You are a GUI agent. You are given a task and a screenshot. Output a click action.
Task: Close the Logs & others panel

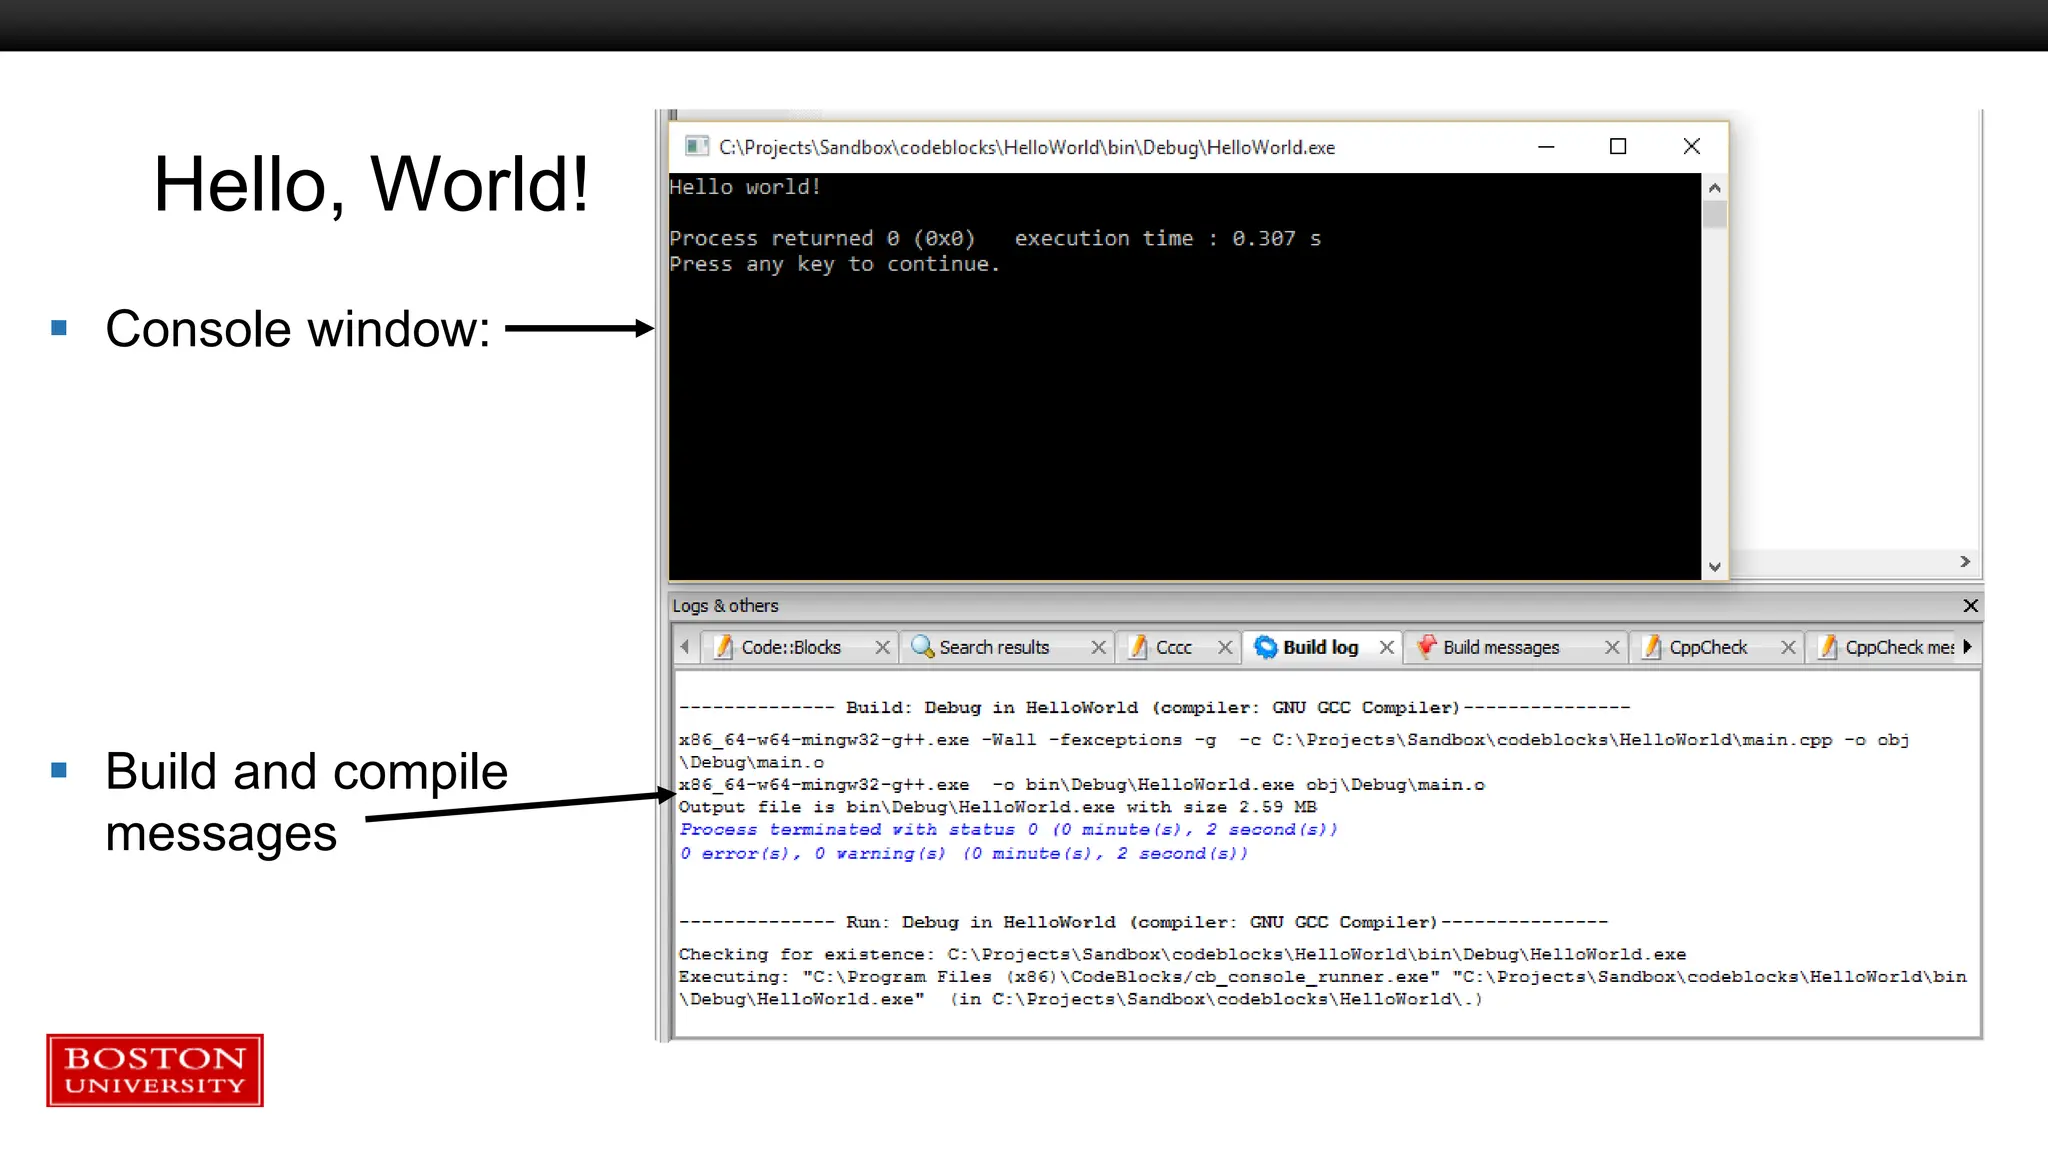(x=1970, y=605)
